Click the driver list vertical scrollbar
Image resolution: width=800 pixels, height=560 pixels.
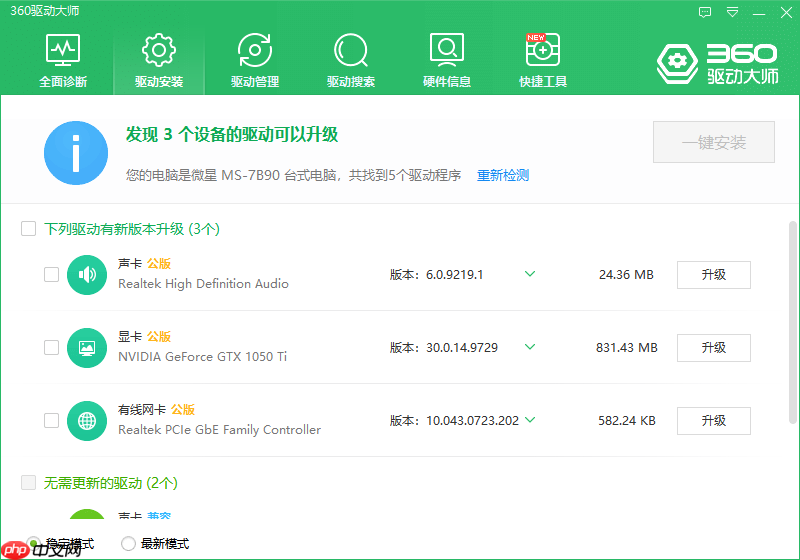pos(792,322)
